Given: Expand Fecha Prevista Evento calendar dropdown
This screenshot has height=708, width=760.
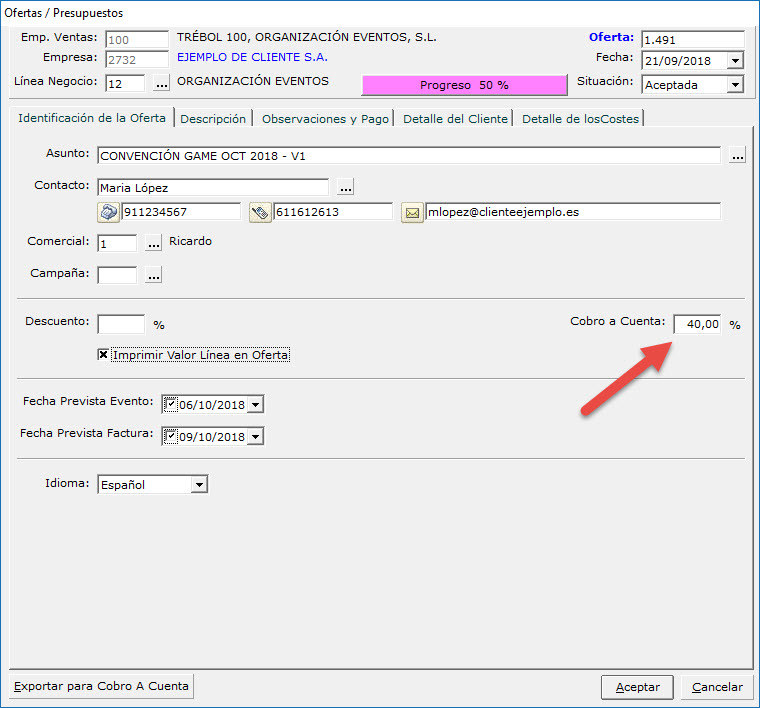Looking at the screenshot, I should 255,404.
